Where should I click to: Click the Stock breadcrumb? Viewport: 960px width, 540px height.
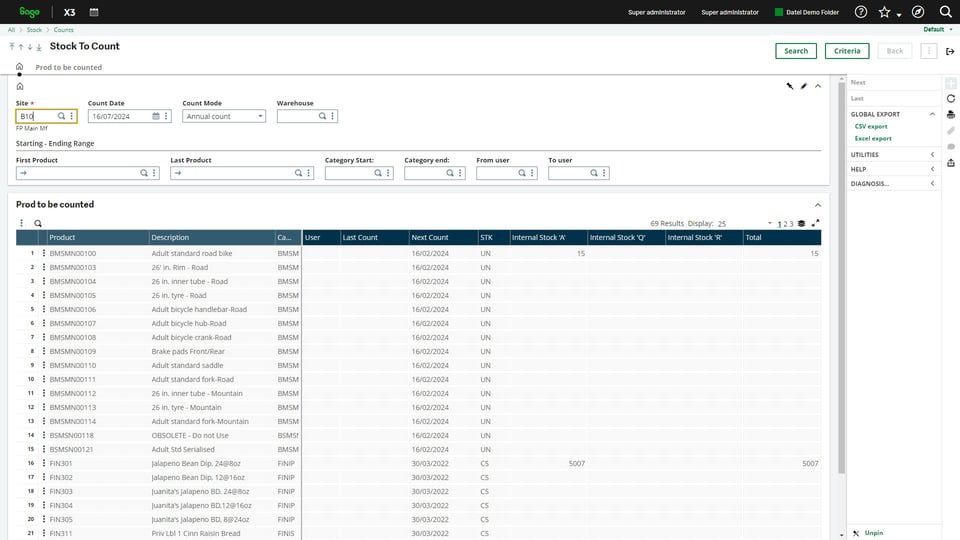(34, 29)
